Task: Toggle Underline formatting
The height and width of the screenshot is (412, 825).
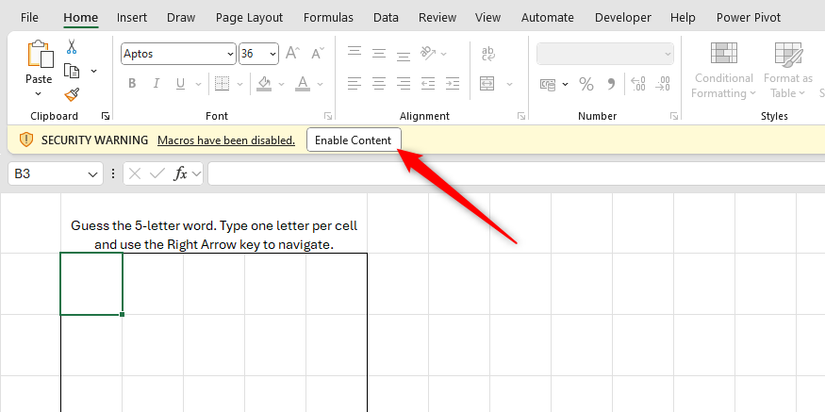Action: coord(180,84)
